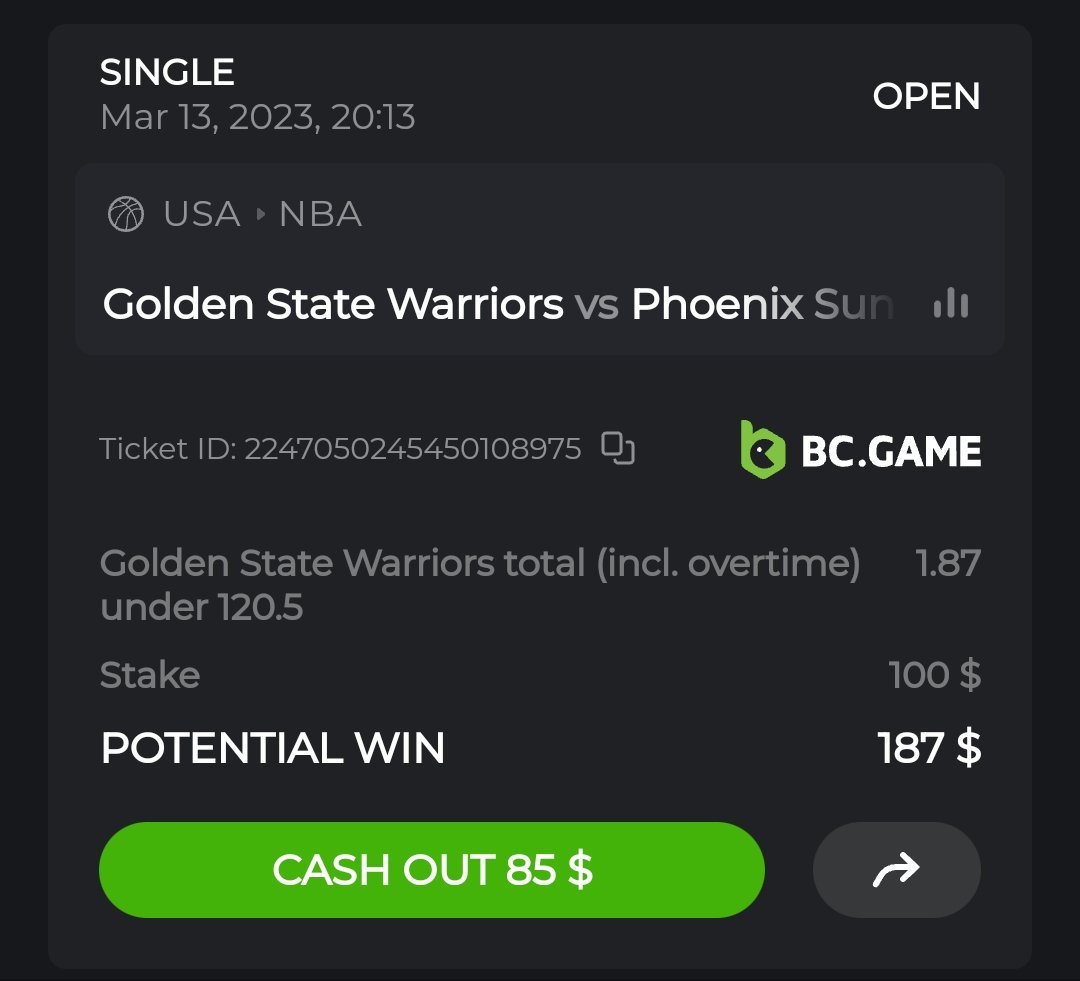Click the Mar 13, 2023 bet date
1080x981 pixels.
[257, 118]
